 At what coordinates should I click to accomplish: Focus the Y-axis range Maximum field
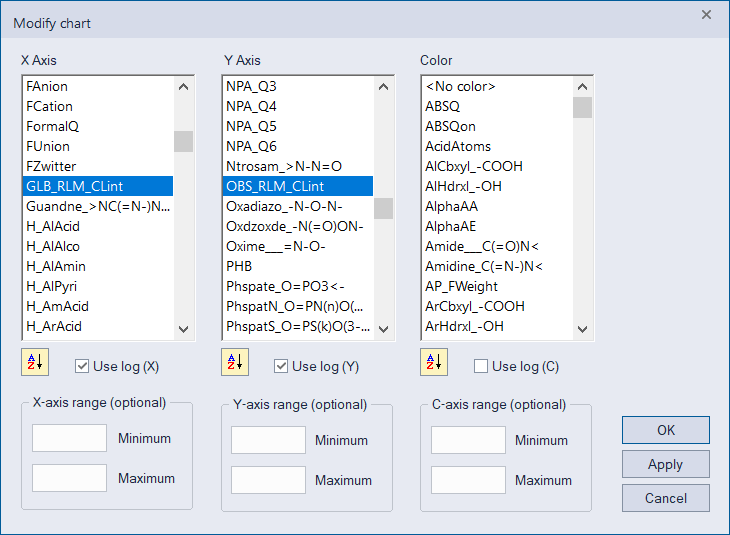point(269,480)
